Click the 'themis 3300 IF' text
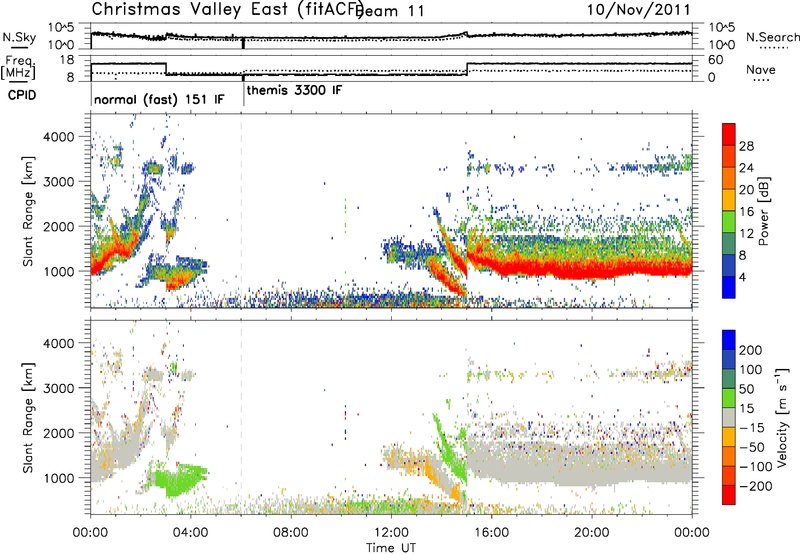Image resolution: width=800 pixels, height=554 pixels. (x=294, y=90)
